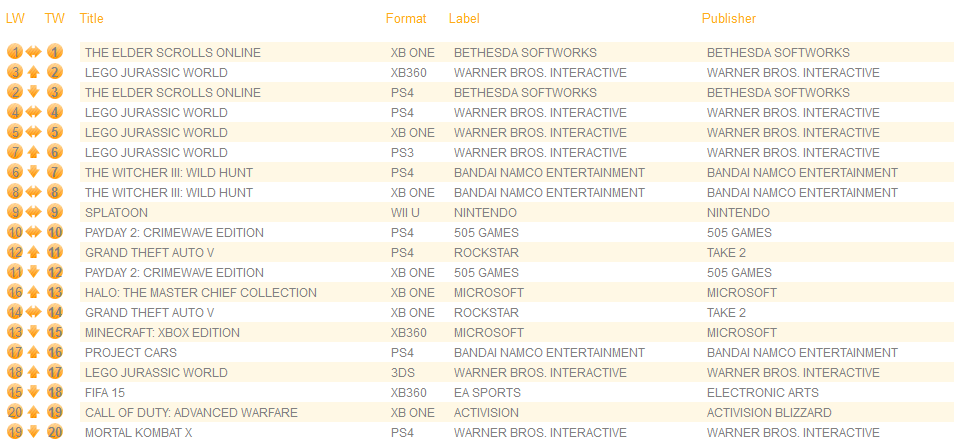Click the Publisher column header
Image resolution: width=954 pixels, height=442 pixels.
(729, 18)
